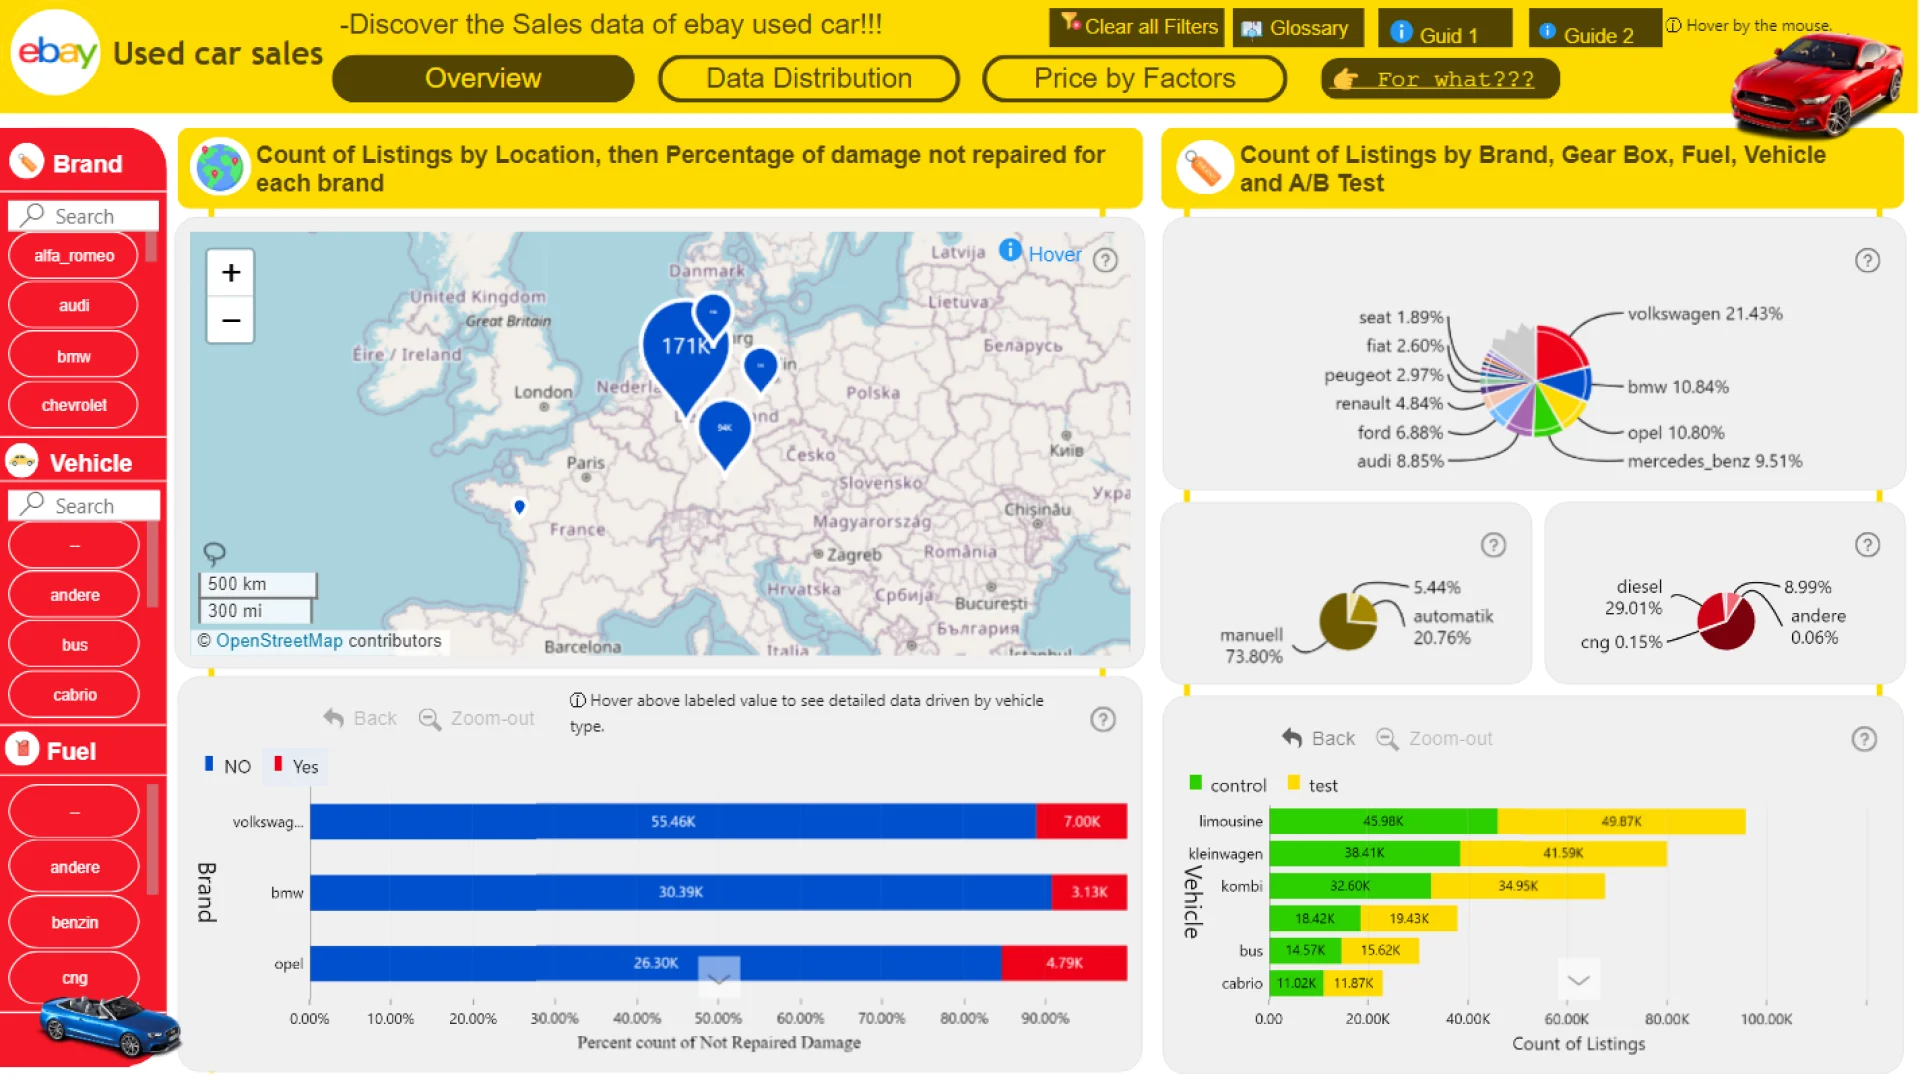
Task: Click the Fuel pump icon in sidebar
Action: pyautogui.click(x=22, y=748)
